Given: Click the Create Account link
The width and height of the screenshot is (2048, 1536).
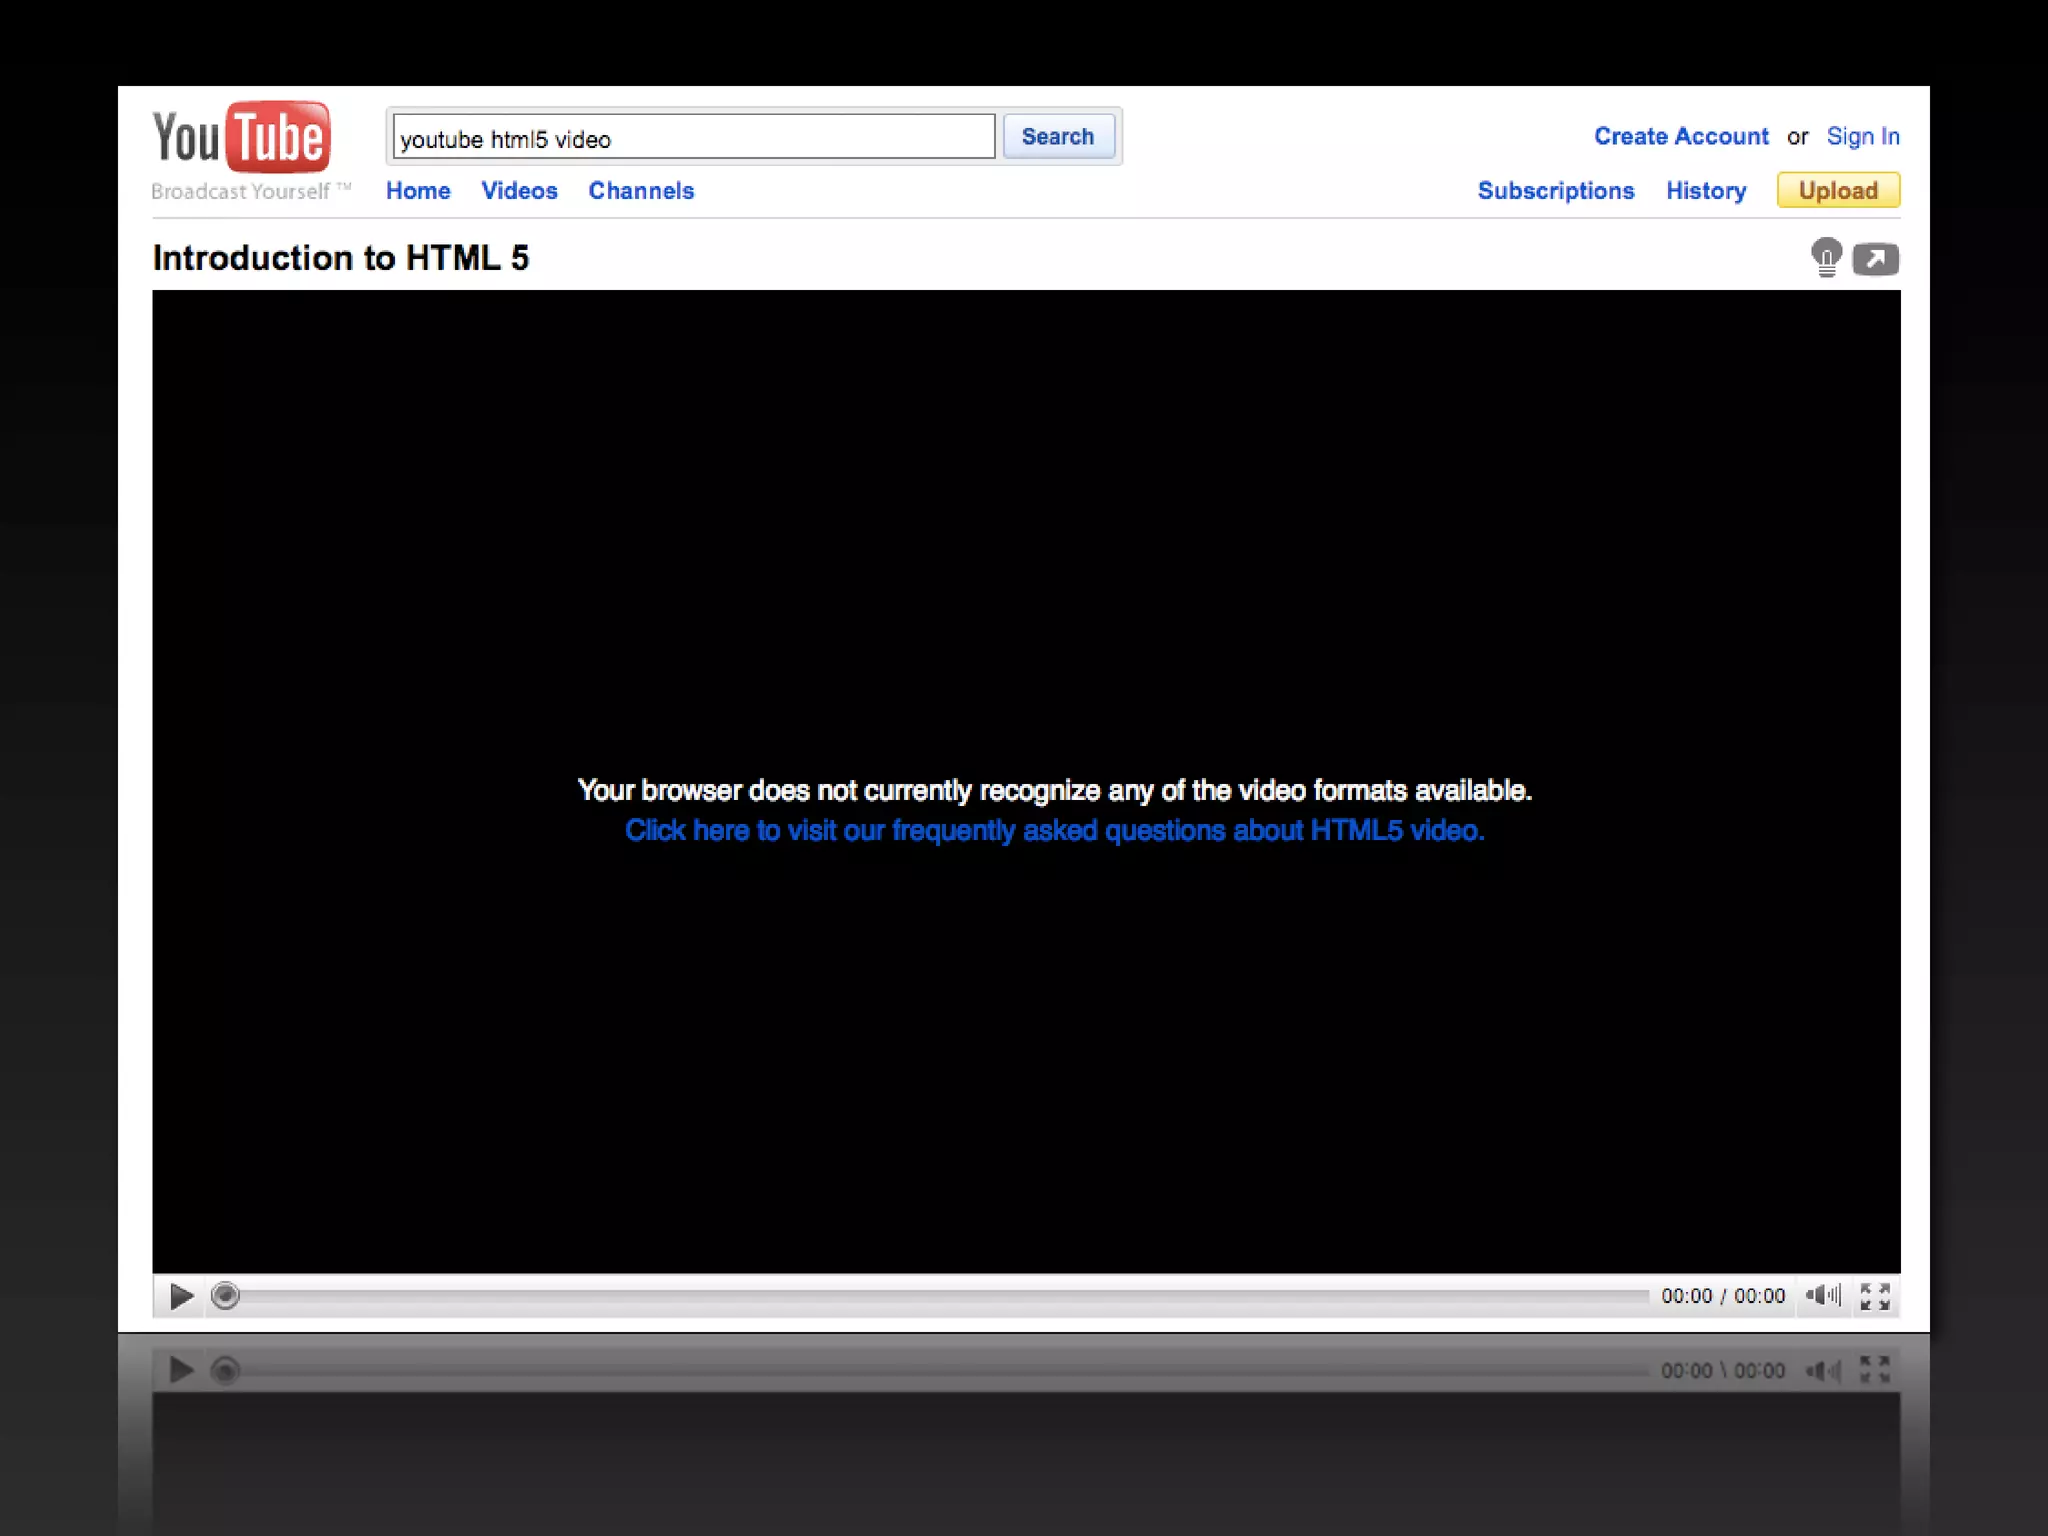Looking at the screenshot, I should 1681,136.
